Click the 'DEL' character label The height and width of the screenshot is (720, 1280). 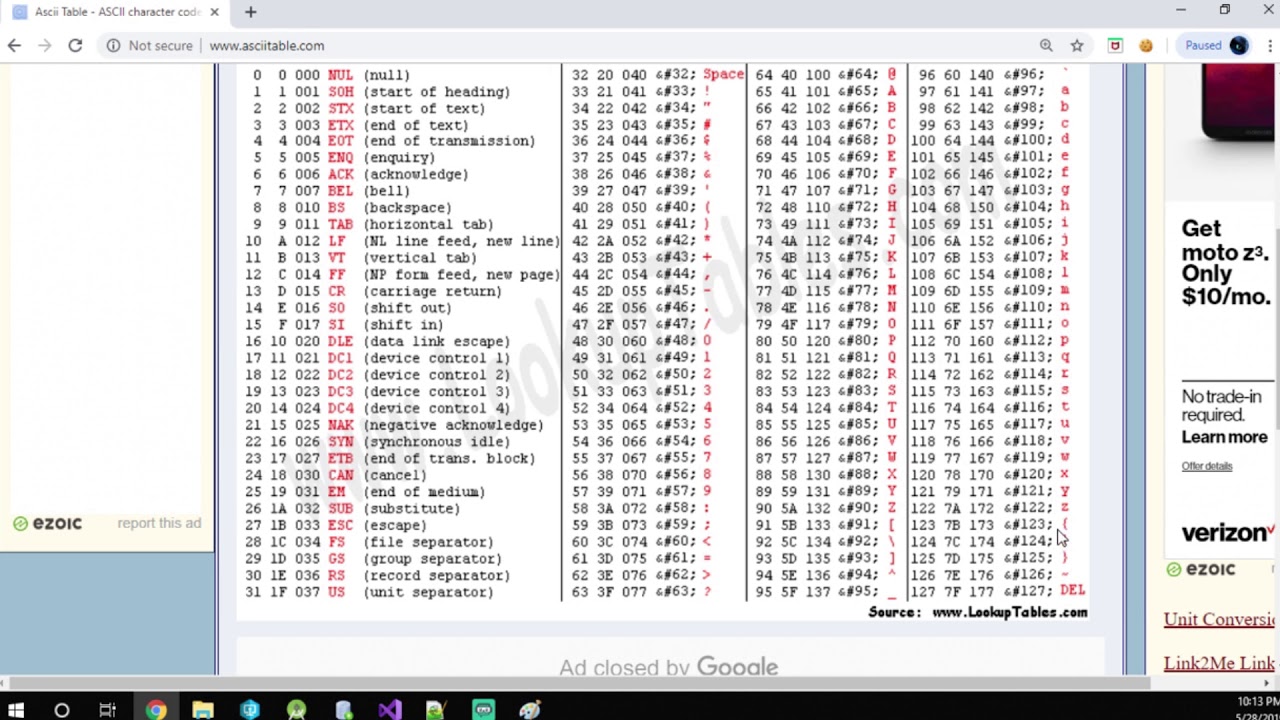pos(1072,590)
